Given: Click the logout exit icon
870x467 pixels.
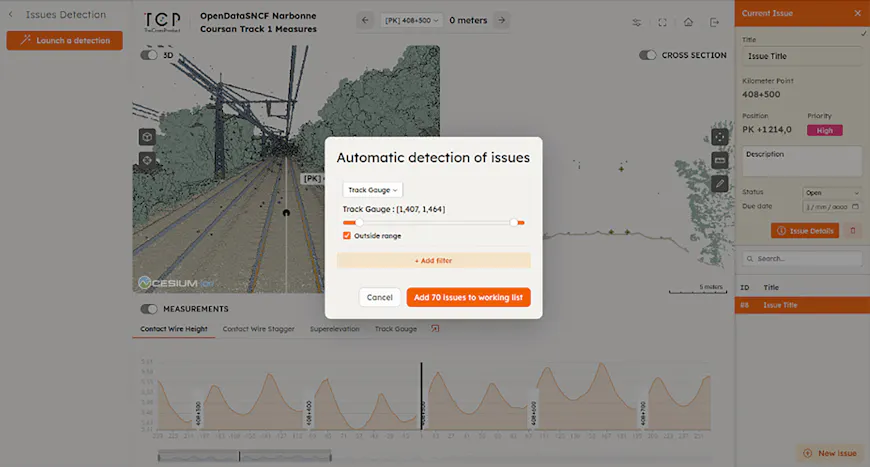Looking at the screenshot, I should tap(714, 22).
